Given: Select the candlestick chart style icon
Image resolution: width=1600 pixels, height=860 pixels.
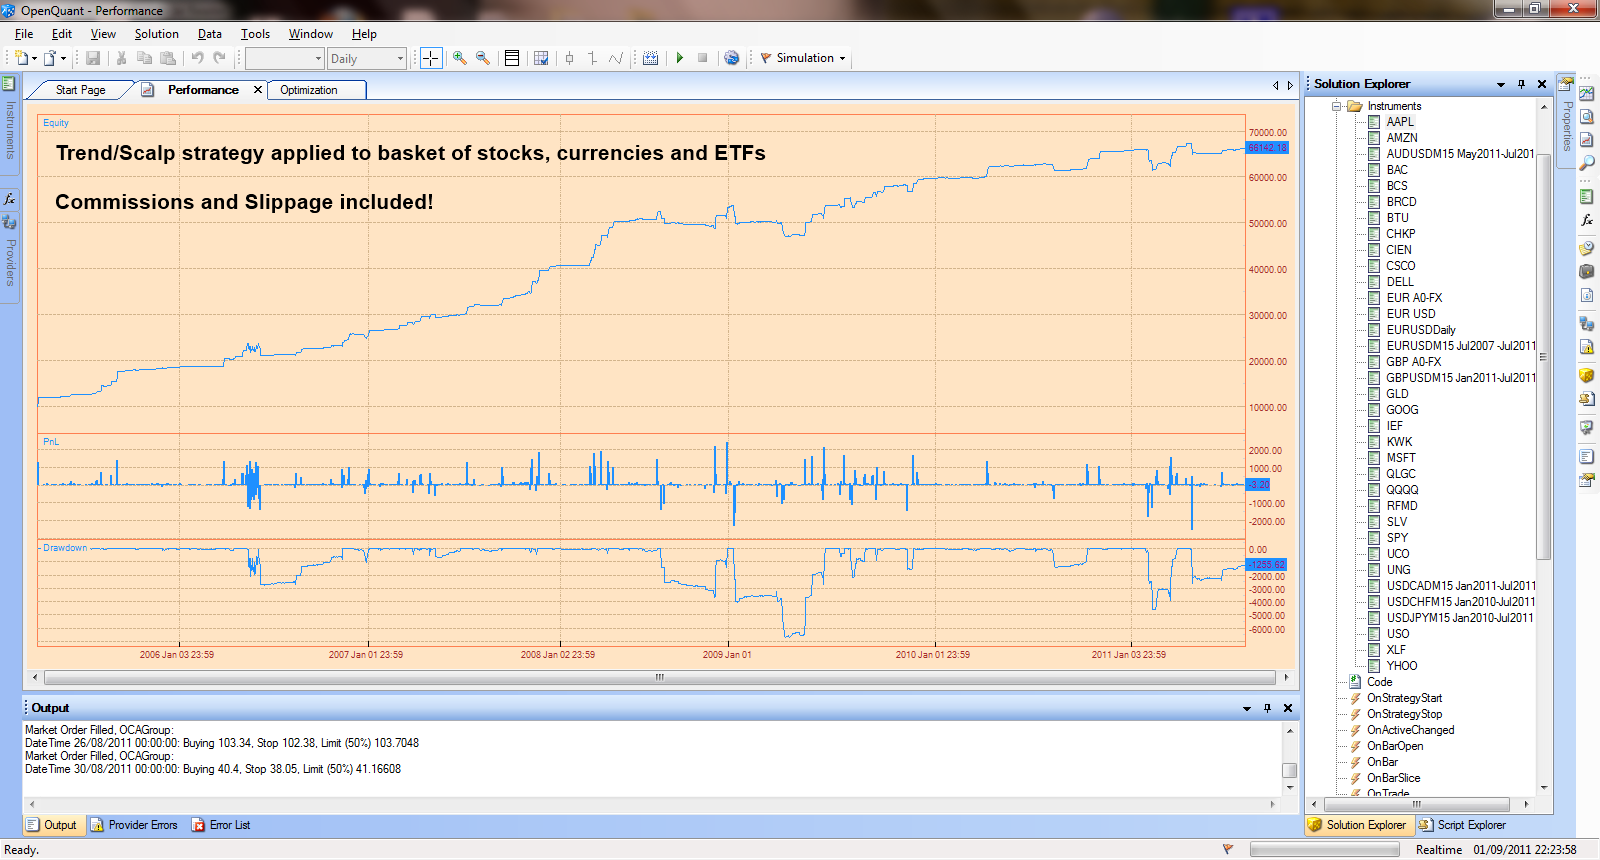Looking at the screenshot, I should (x=570, y=58).
